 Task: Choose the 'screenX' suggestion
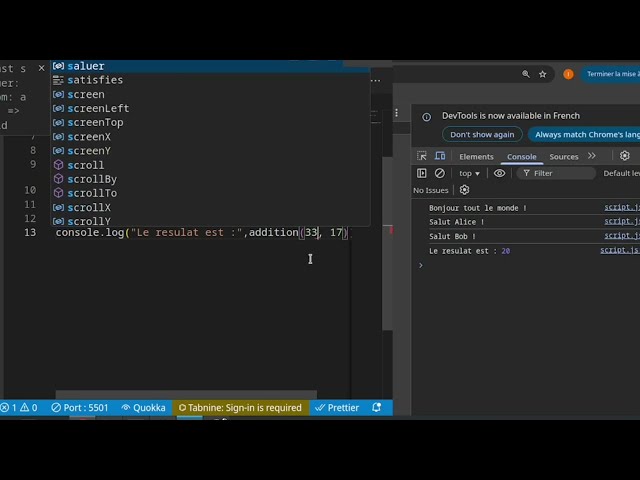[x=210, y=137]
